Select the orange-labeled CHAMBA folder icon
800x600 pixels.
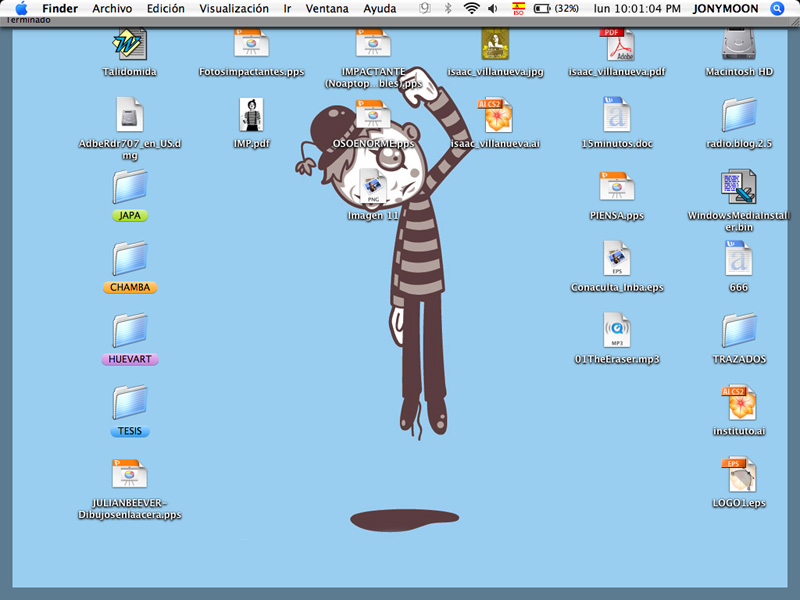click(130, 259)
